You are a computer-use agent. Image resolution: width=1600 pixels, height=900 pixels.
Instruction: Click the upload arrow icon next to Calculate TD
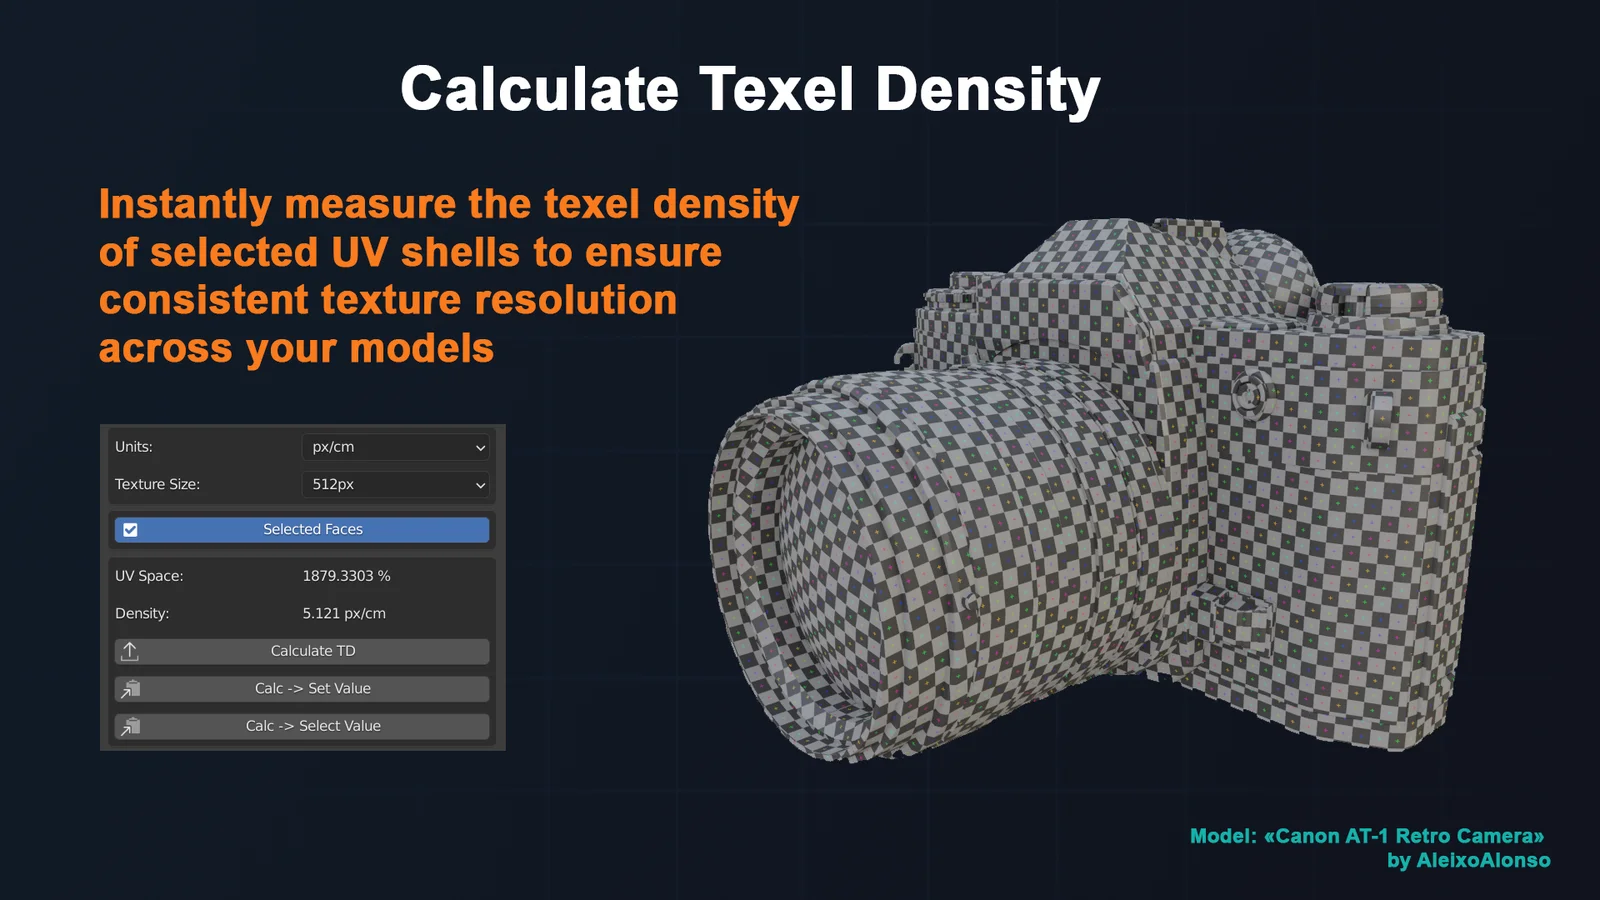pos(129,651)
